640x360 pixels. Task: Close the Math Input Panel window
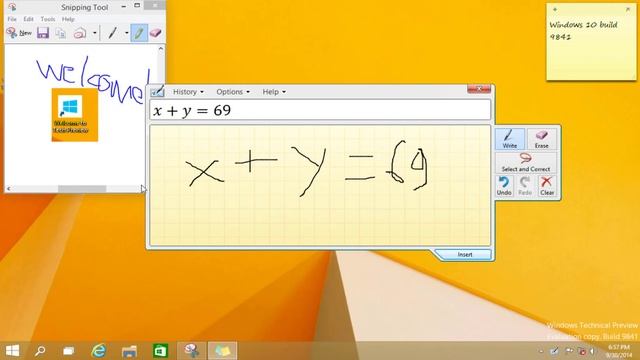click(479, 89)
